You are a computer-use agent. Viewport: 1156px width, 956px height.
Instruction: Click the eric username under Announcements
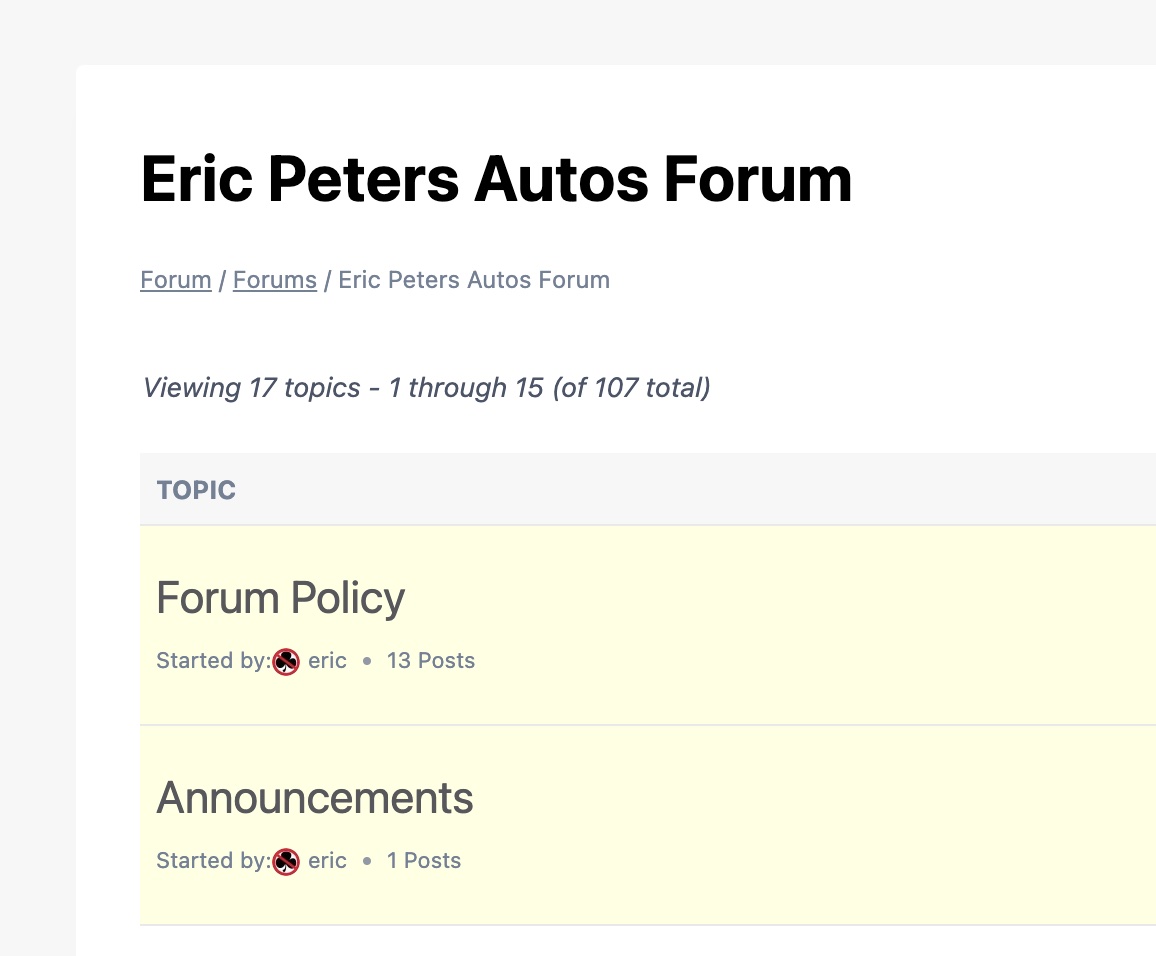tap(327, 861)
